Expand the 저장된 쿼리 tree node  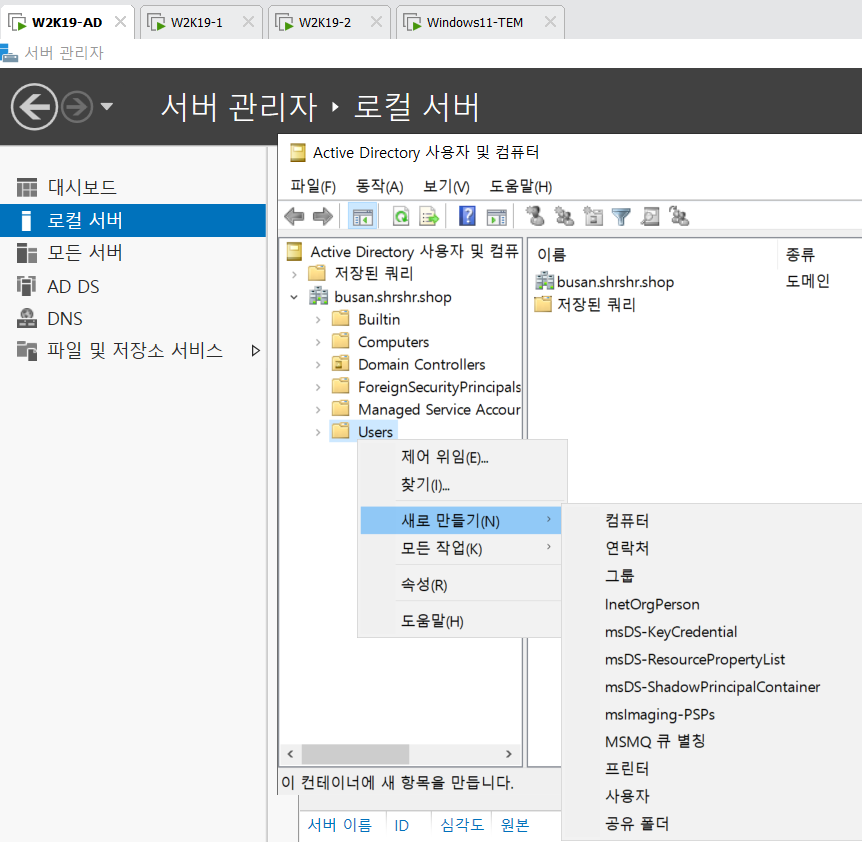pyautogui.click(x=295, y=274)
